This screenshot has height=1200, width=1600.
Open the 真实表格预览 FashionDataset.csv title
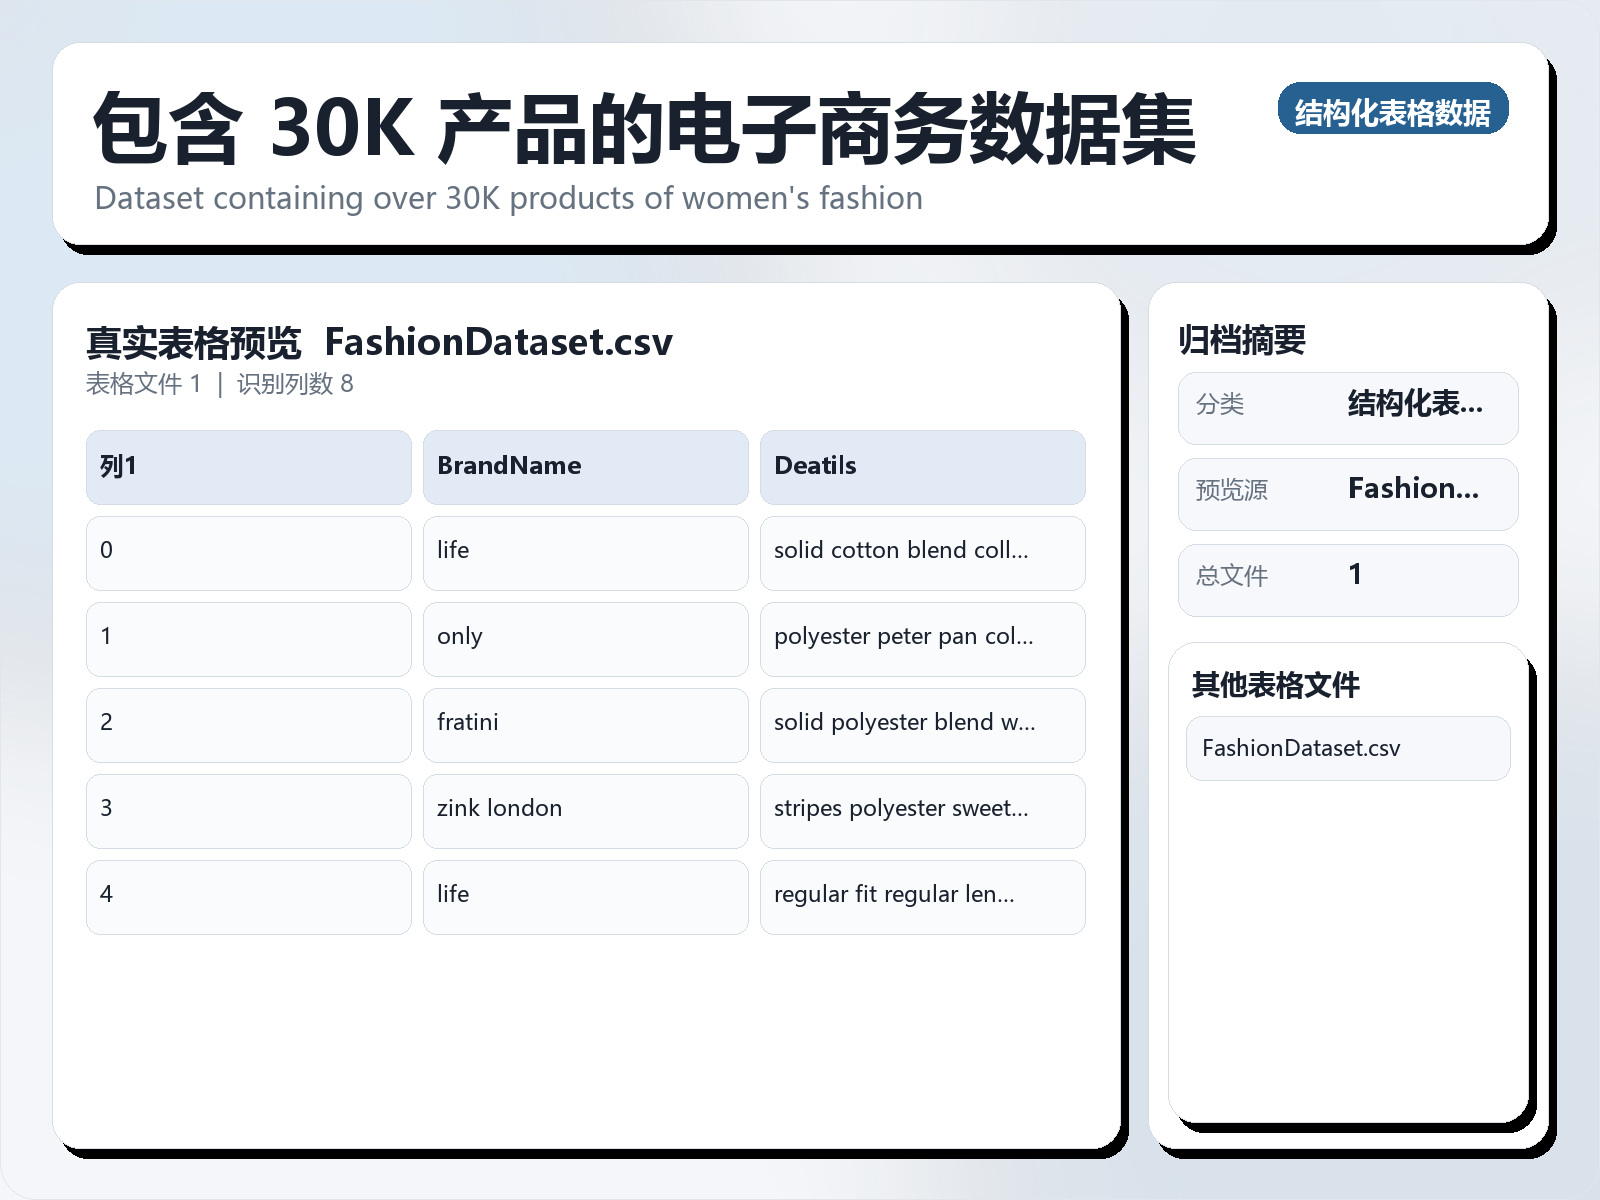click(x=380, y=342)
